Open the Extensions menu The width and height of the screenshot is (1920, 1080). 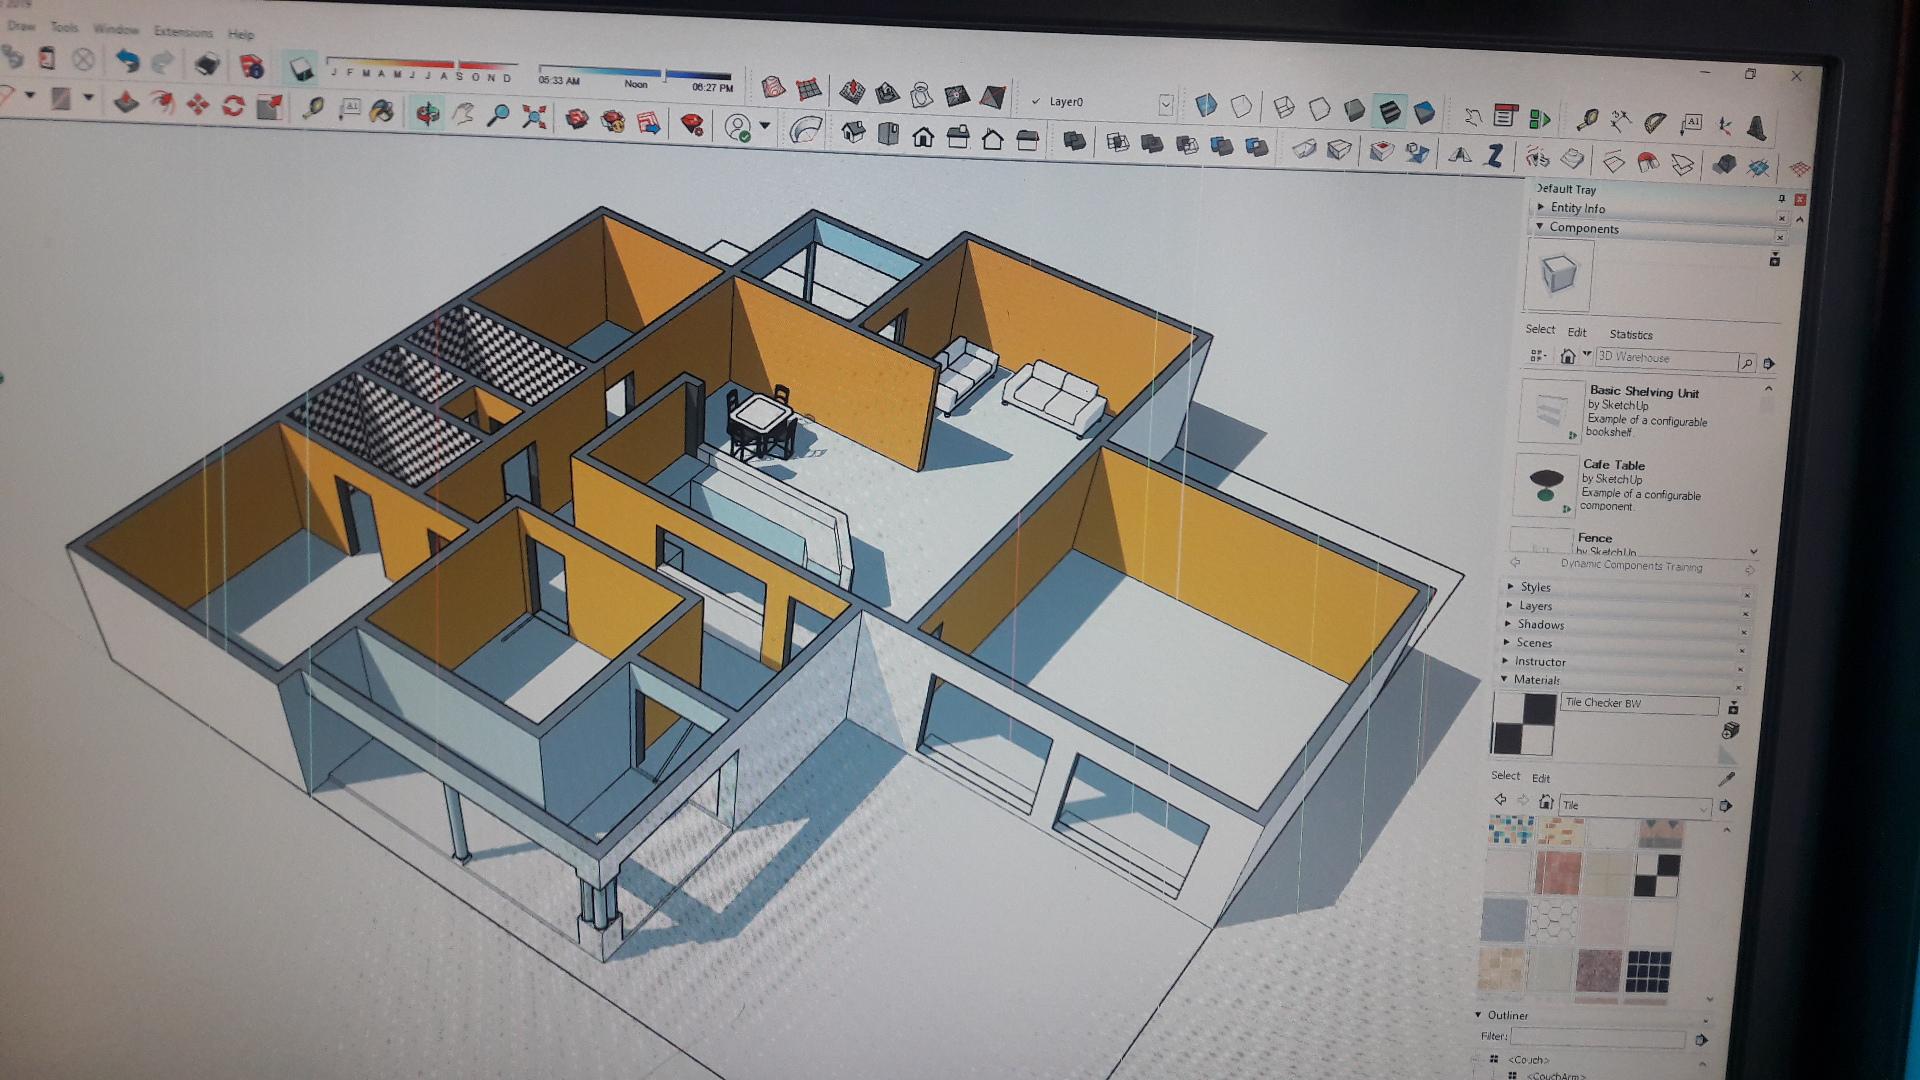click(x=183, y=32)
